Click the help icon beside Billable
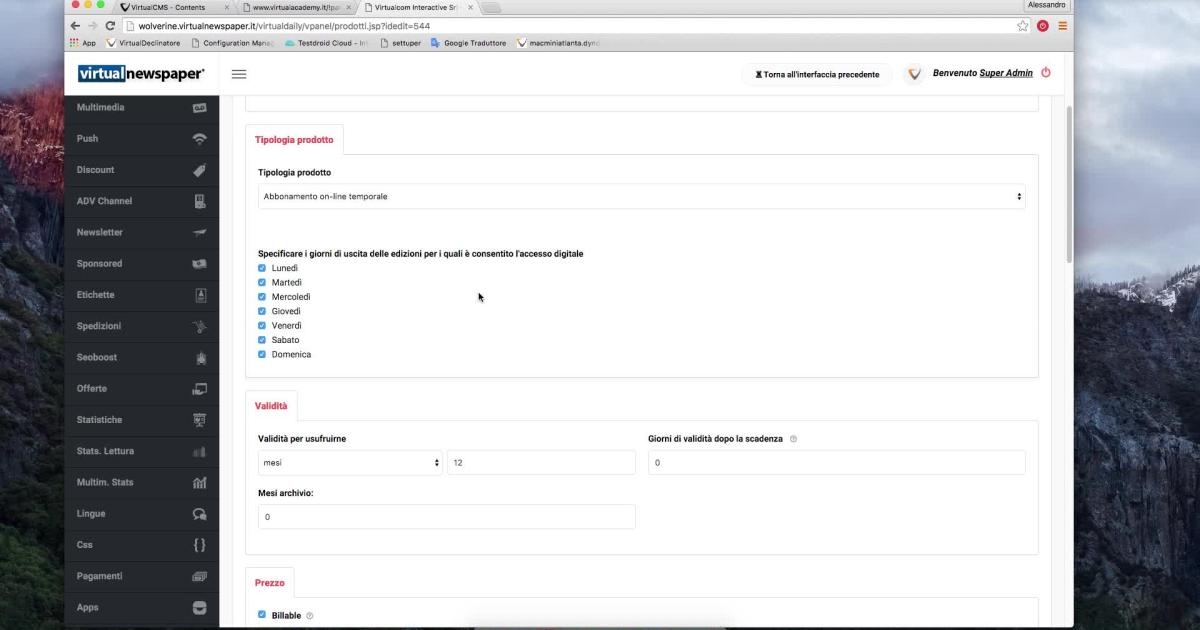 (x=310, y=616)
